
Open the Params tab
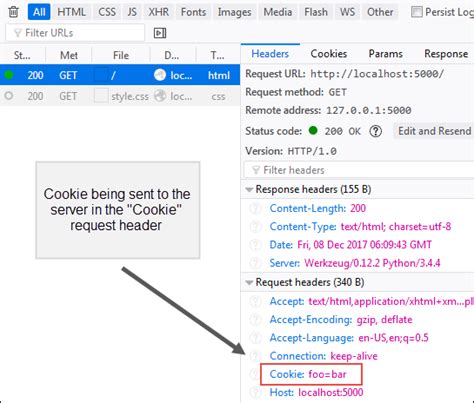(385, 54)
